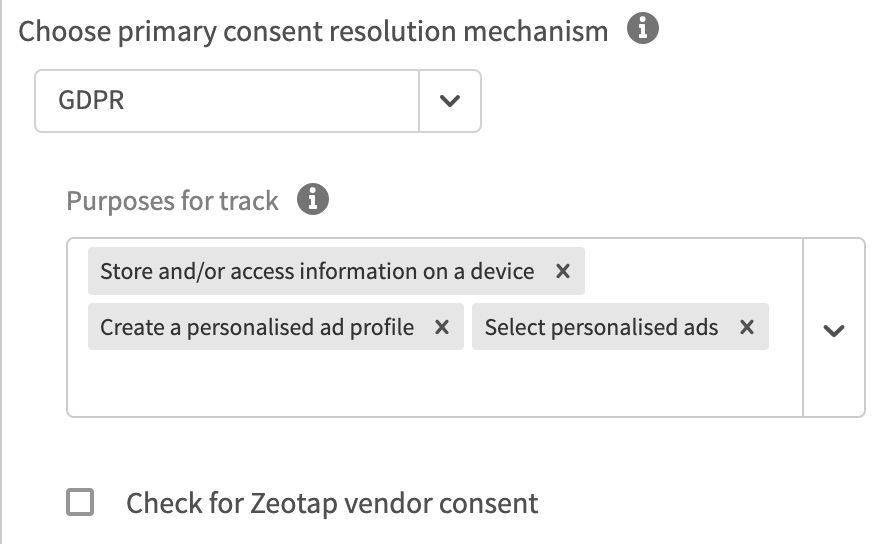This screenshot has width=888, height=544.
Task: Click info icon beside consent resolution mechanism
Action: click(x=642, y=30)
